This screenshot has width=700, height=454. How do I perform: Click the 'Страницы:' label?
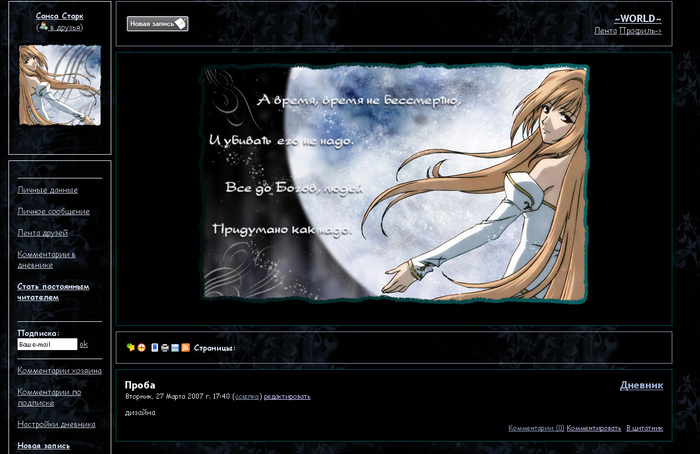coord(215,348)
